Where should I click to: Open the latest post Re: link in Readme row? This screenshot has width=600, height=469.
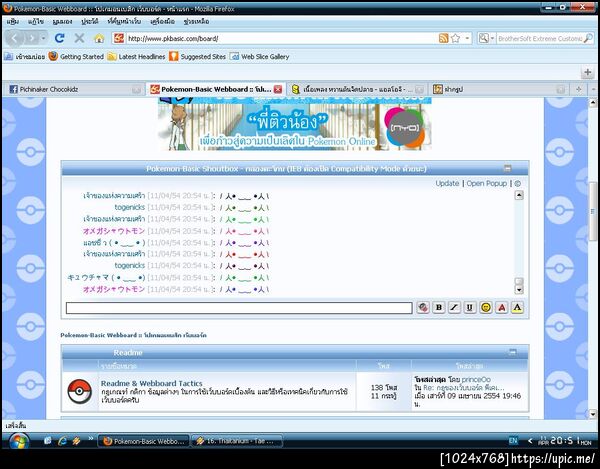tap(464, 388)
